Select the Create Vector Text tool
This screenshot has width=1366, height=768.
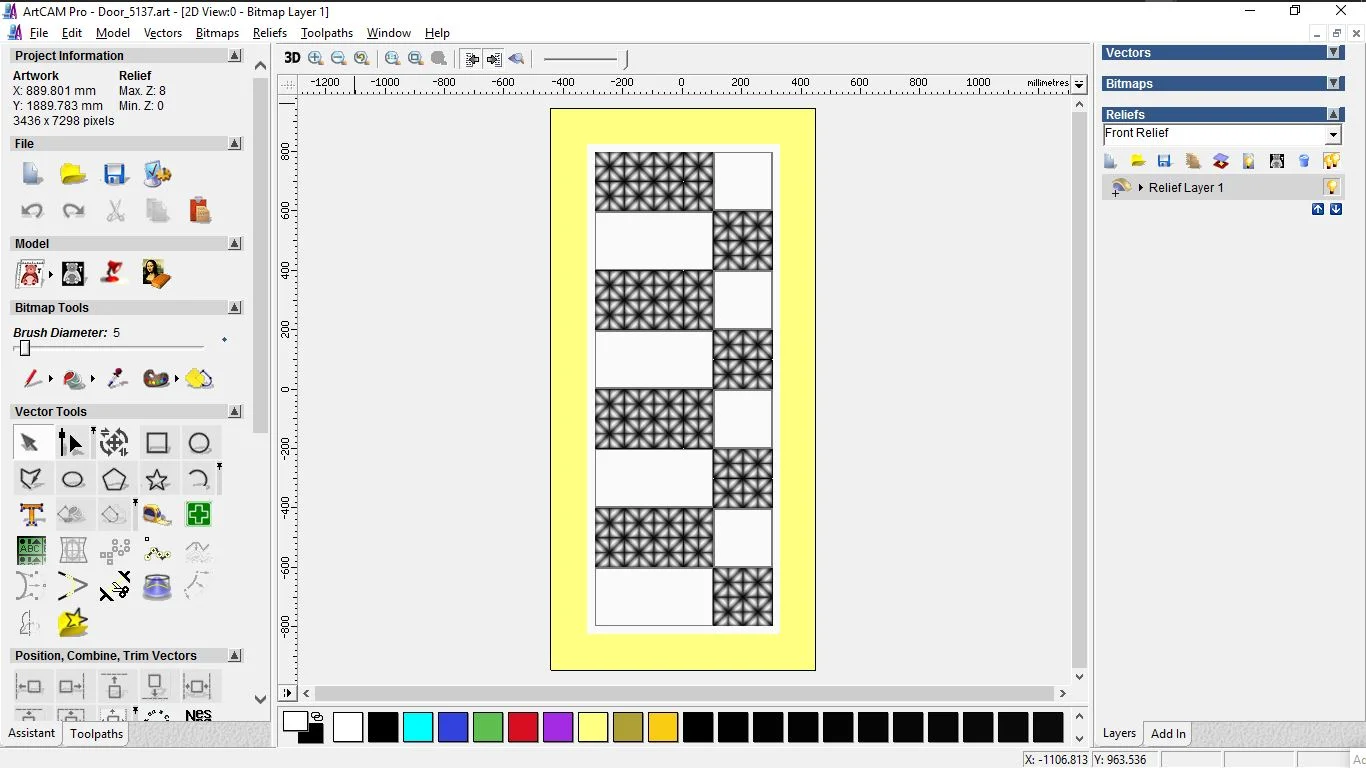click(31, 515)
